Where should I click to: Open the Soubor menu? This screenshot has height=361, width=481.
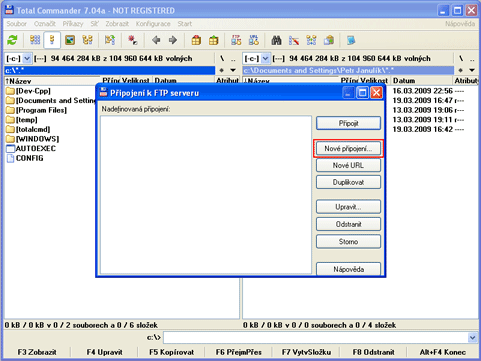pos(16,24)
